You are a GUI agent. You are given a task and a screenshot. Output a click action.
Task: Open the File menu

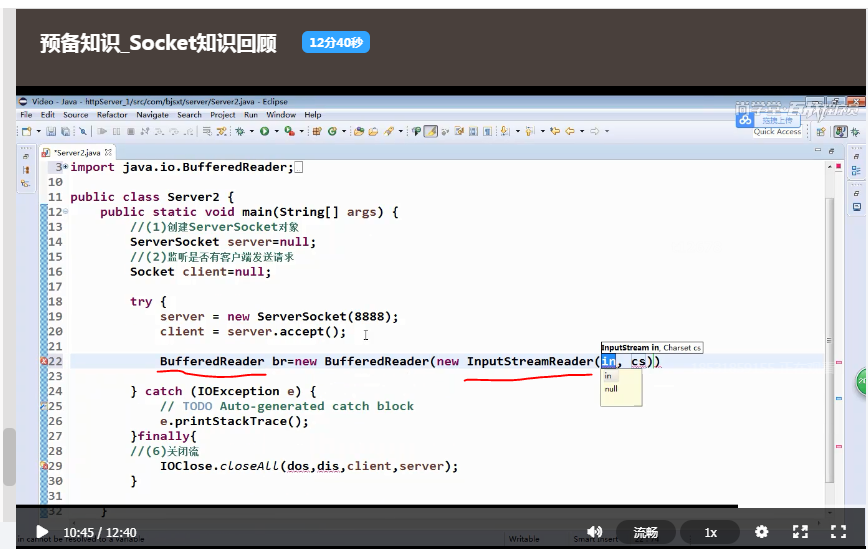26,115
